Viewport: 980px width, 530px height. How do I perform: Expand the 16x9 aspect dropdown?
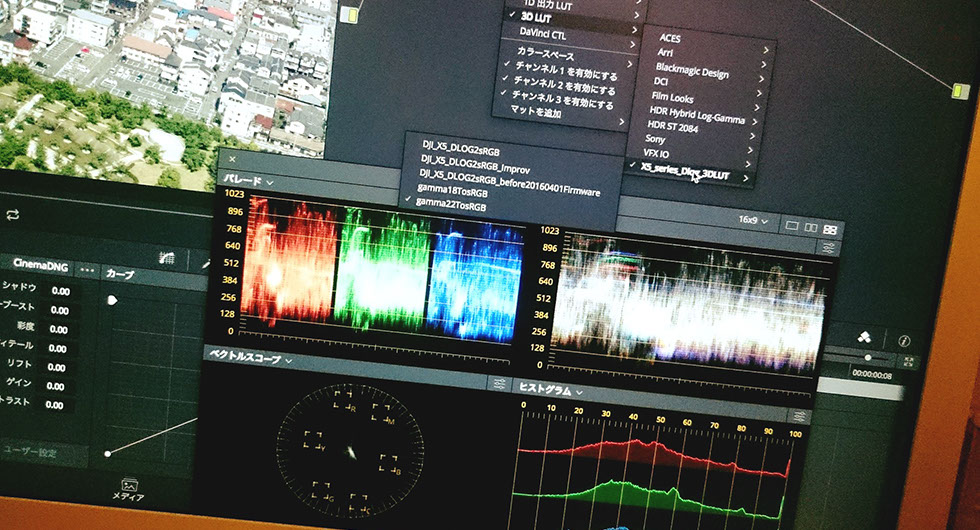pyautogui.click(x=753, y=220)
